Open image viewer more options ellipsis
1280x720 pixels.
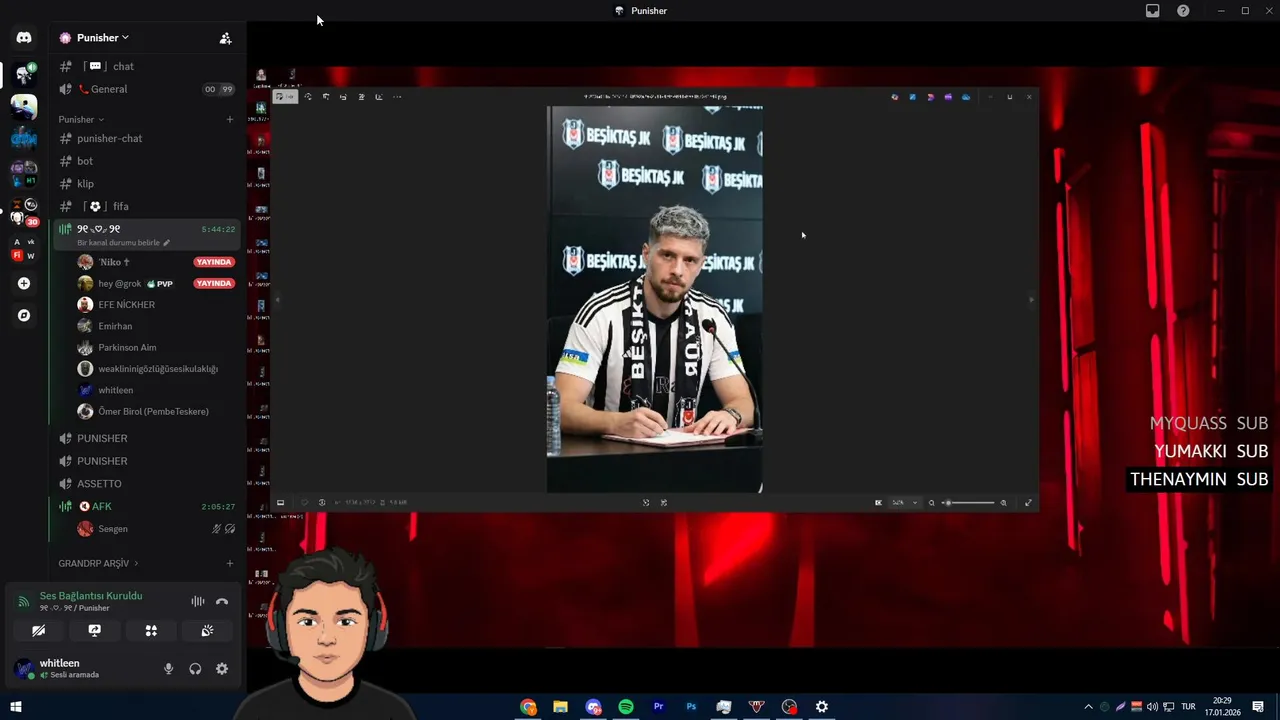pyautogui.click(x=397, y=97)
